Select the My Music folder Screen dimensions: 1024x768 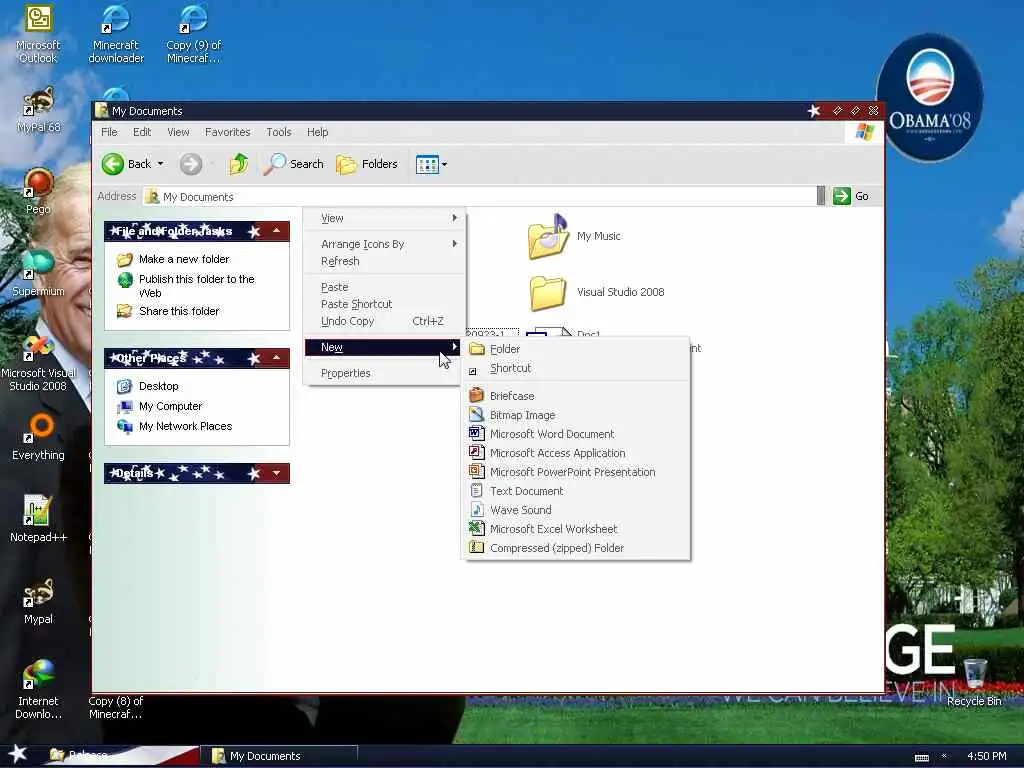click(x=573, y=236)
